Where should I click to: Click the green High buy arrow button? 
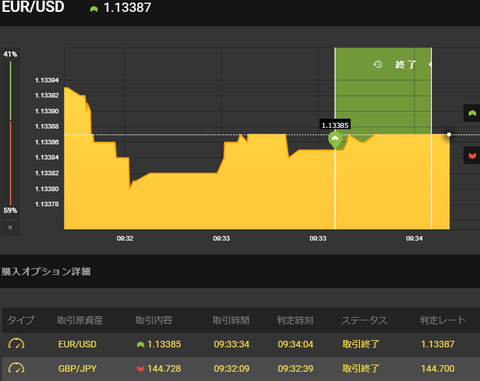click(472, 113)
